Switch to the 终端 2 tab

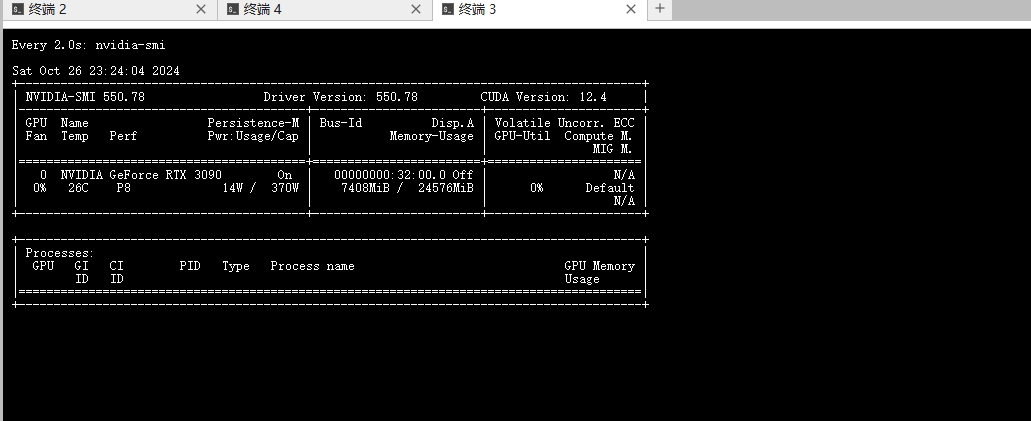point(48,9)
